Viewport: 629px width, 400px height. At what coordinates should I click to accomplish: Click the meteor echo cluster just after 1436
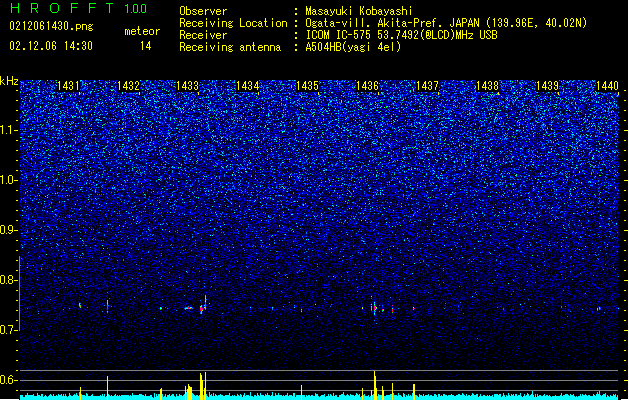pos(374,308)
